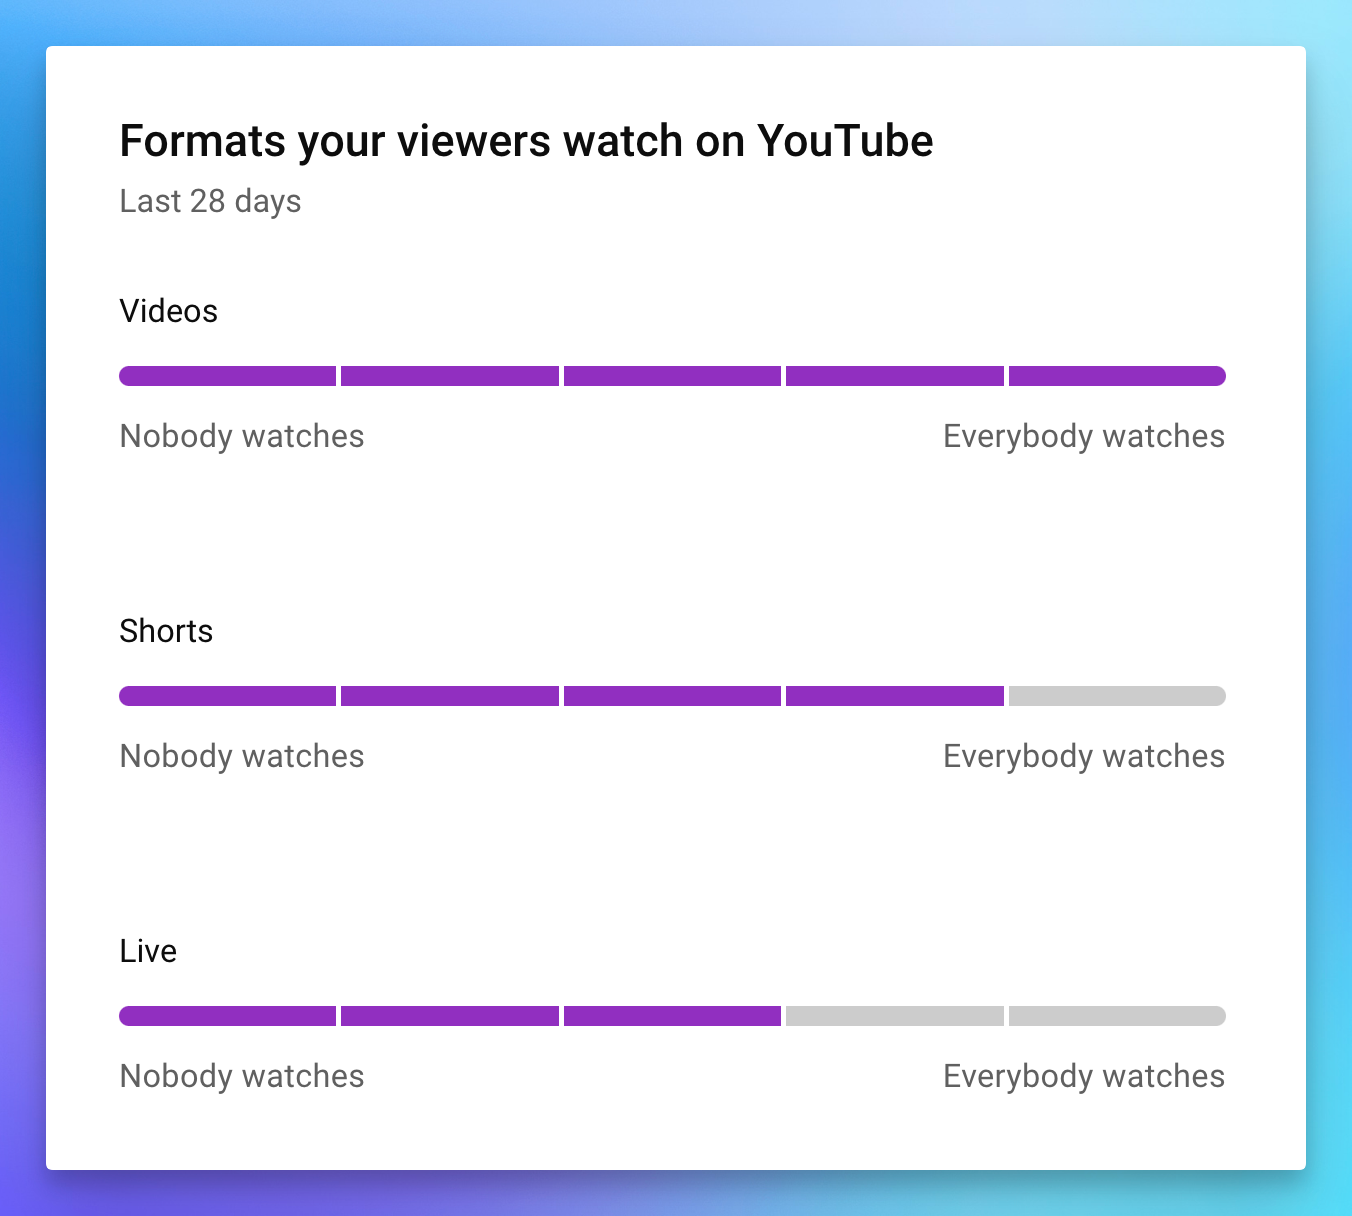The height and width of the screenshot is (1216, 1352).
Task: Select the 'Videos' format label
Action: click(168, 311)
